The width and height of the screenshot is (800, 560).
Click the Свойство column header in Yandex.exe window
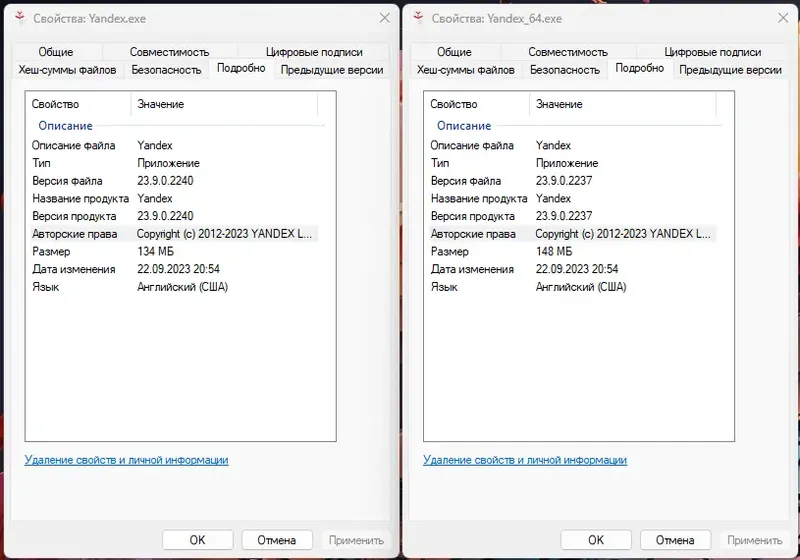(x=78, y=105)
